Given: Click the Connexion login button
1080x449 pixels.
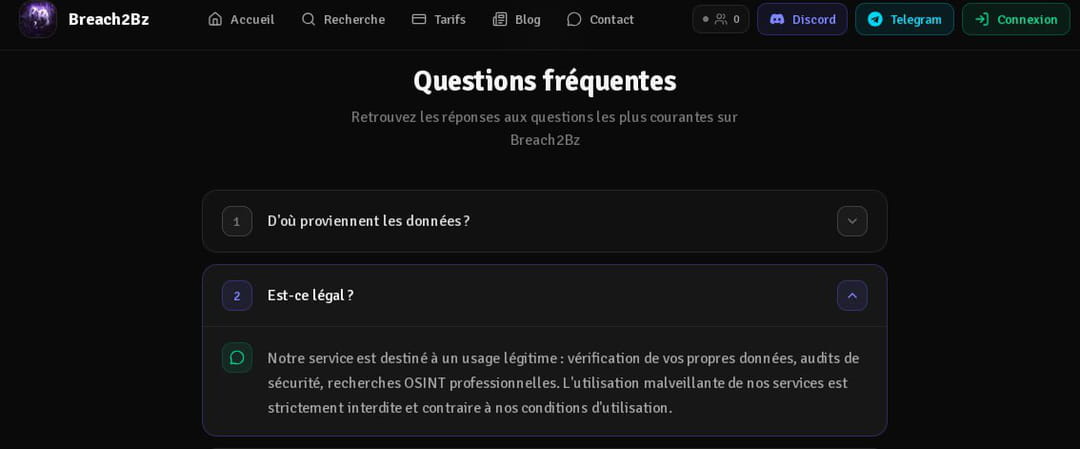Looking at the screenshot, I should tap(1016, 19).
